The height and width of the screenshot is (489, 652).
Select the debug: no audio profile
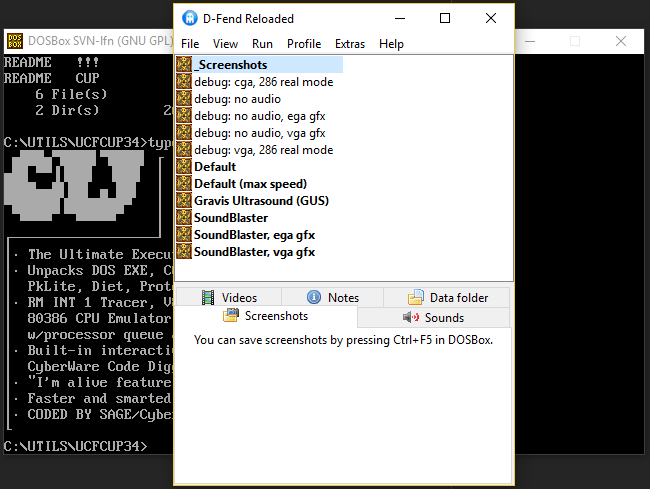[237, 99]
